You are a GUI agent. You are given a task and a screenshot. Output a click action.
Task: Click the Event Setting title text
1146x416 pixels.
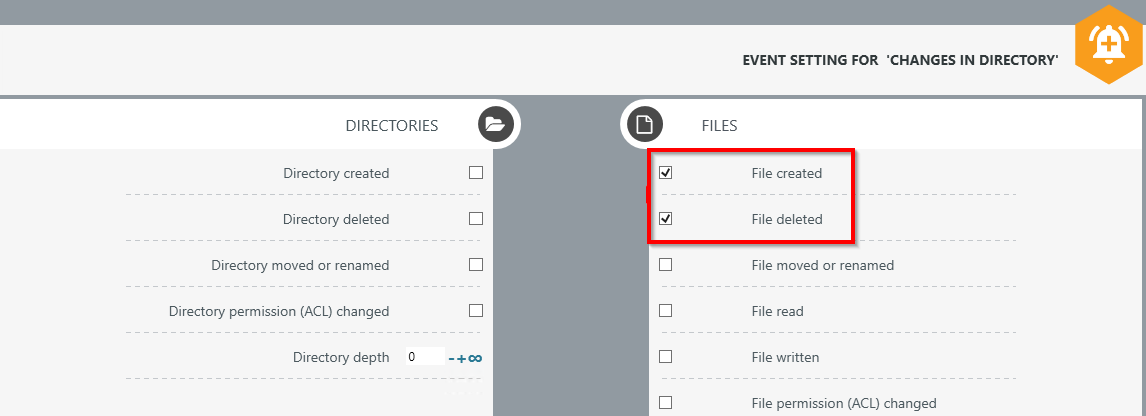coord(900,60)
